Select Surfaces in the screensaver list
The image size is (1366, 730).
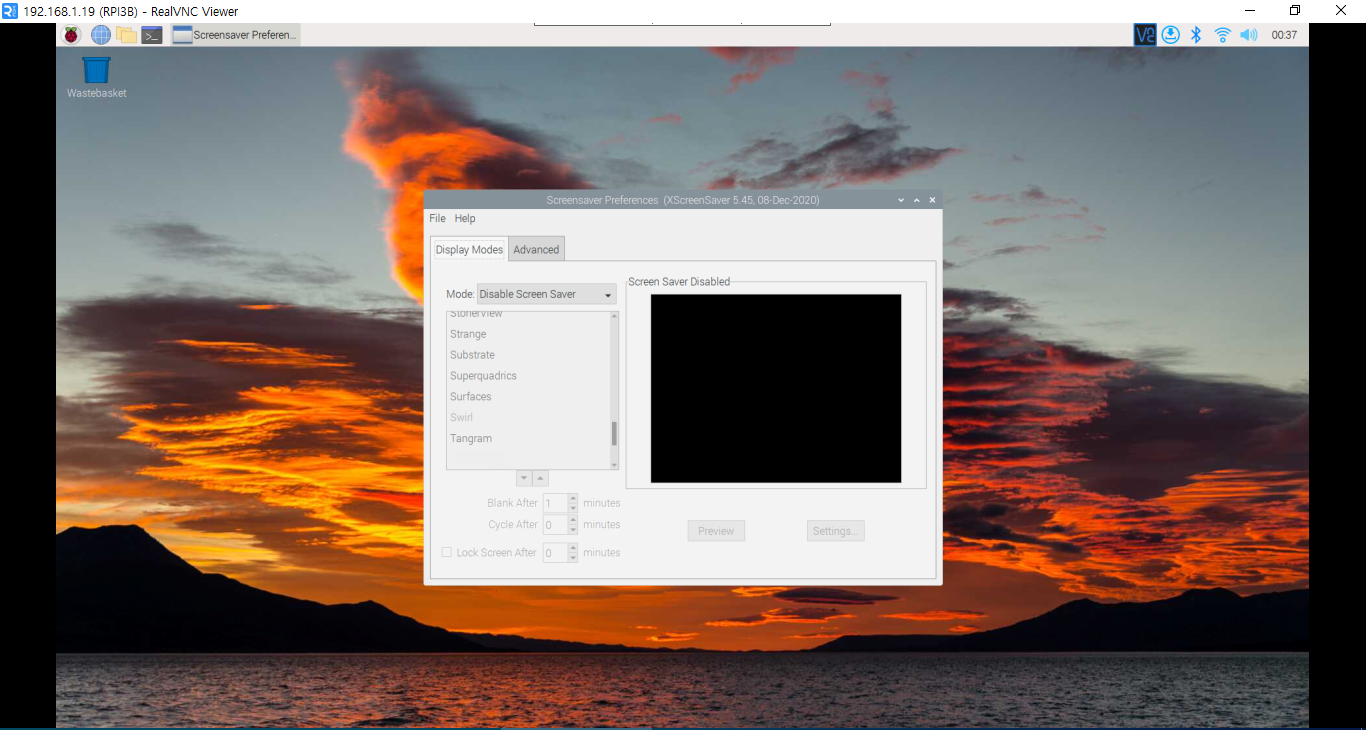click(530, 397)
